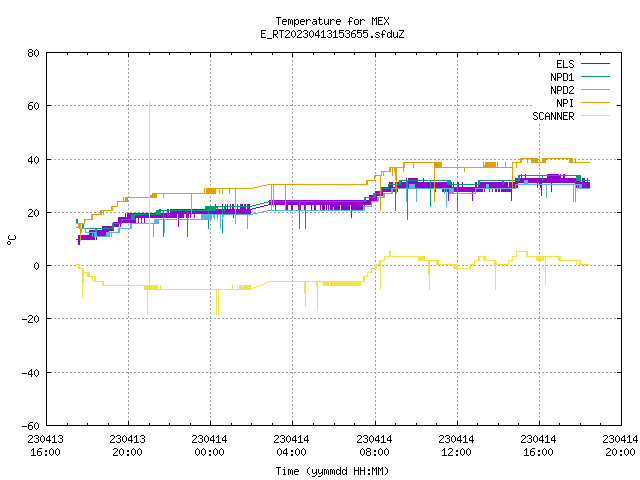Click the y-axis tick label 40

pos(33,160)
